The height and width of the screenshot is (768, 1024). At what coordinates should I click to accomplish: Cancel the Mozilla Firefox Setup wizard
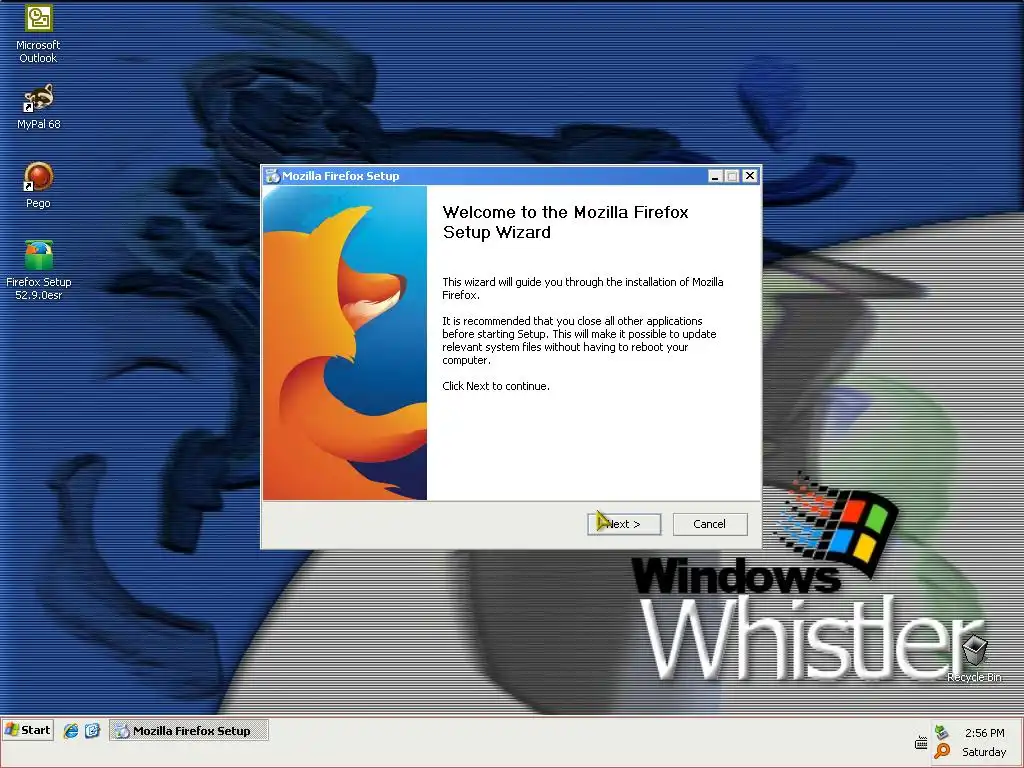[710, 524]
